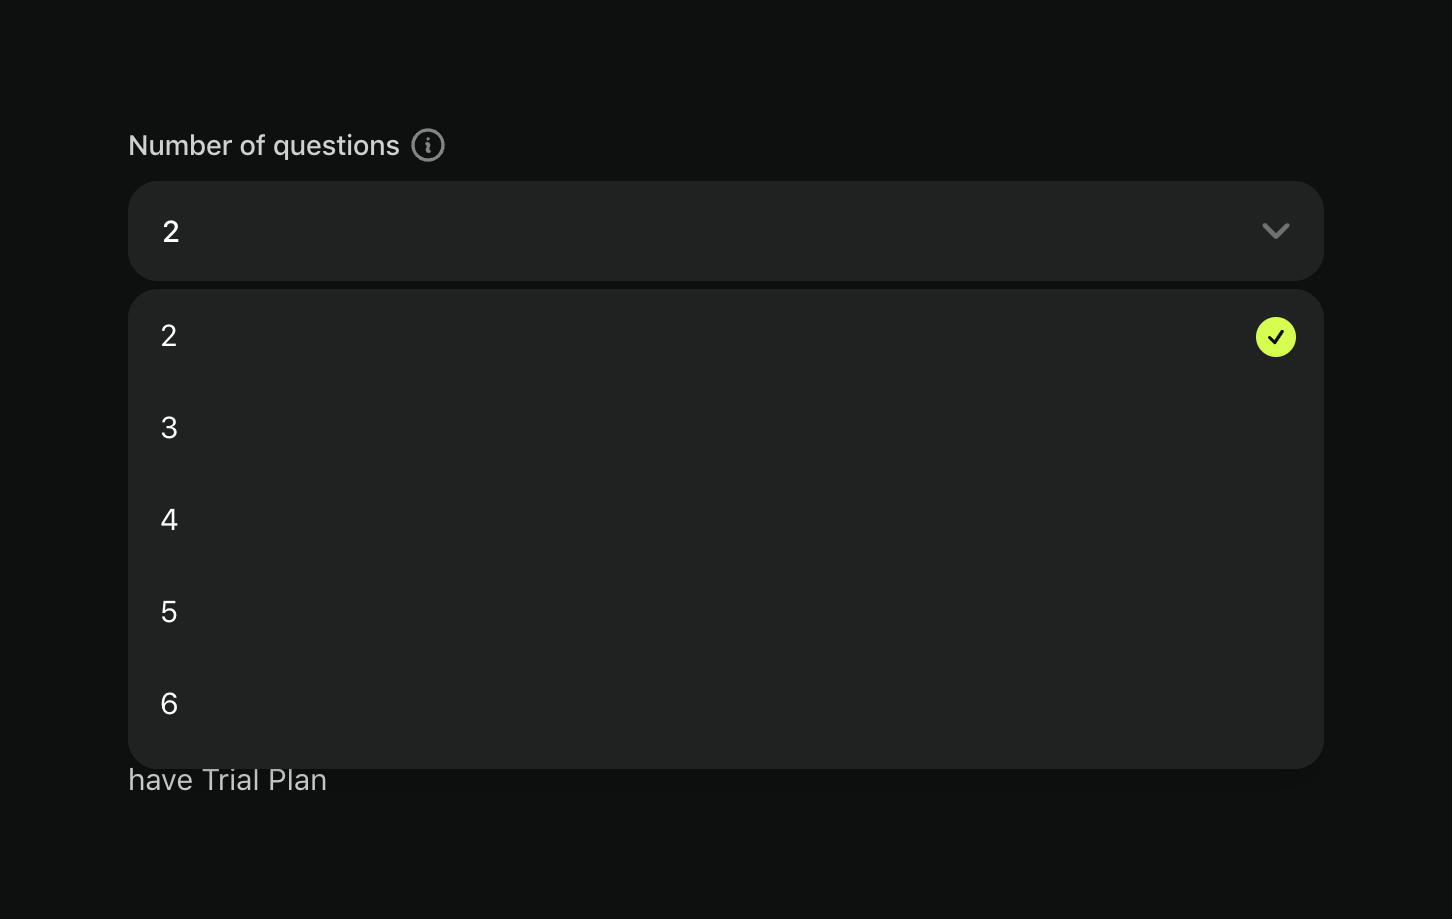
Task: Click the "have Trial Plan" text
Action: point(228,780)
